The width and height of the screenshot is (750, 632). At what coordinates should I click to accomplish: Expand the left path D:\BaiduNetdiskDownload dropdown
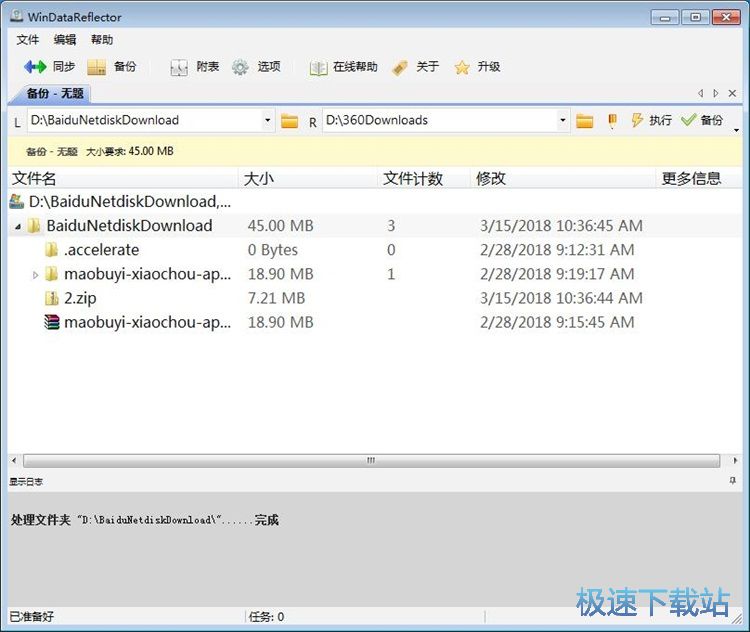coord(268,121)
